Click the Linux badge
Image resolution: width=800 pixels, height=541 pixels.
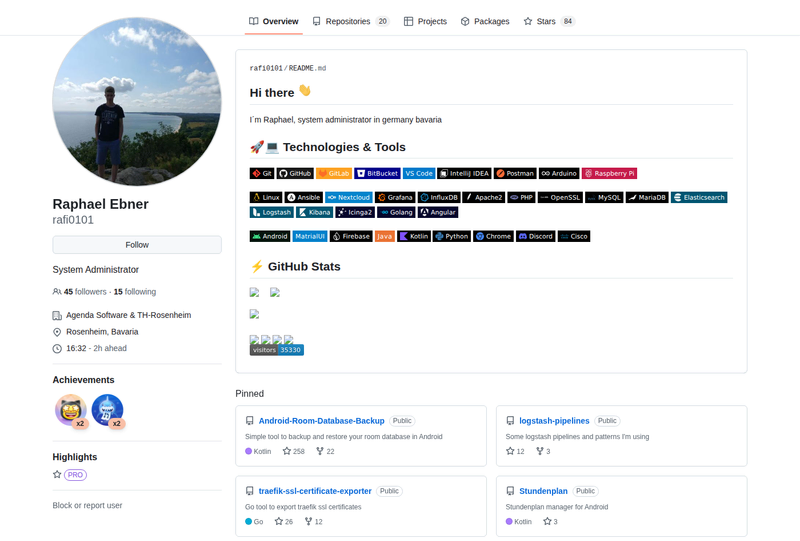pyautogui.click(x=266, y=198)
